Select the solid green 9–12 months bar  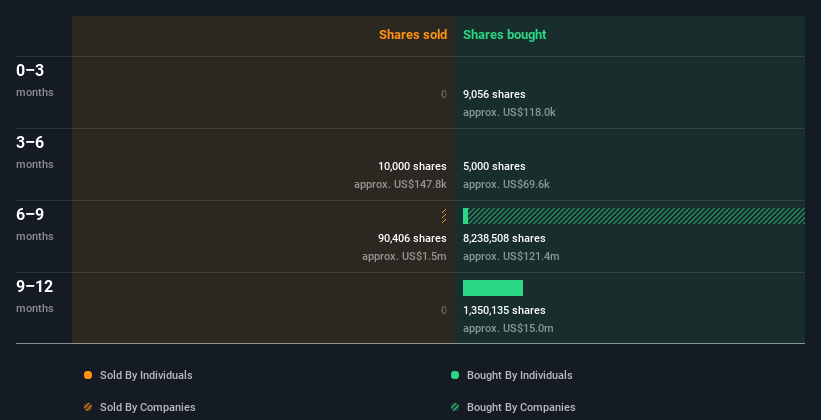point(493,288)
